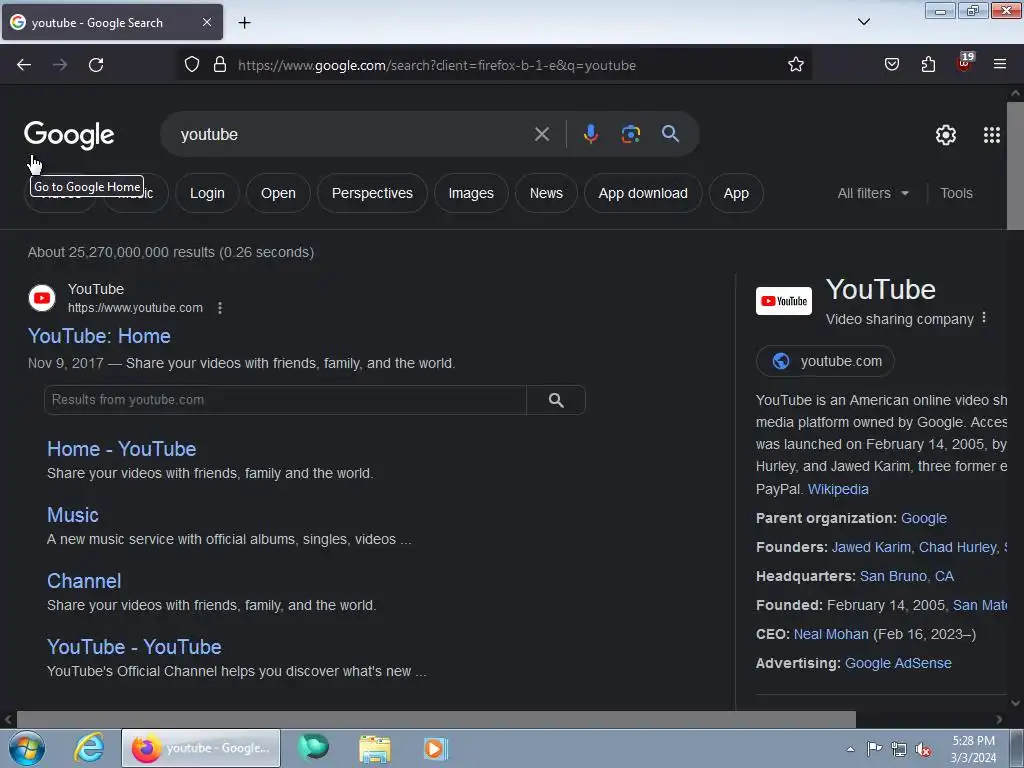Submit search with magnifier icon
The image size is (1024, 768).
tap(670, 134)
